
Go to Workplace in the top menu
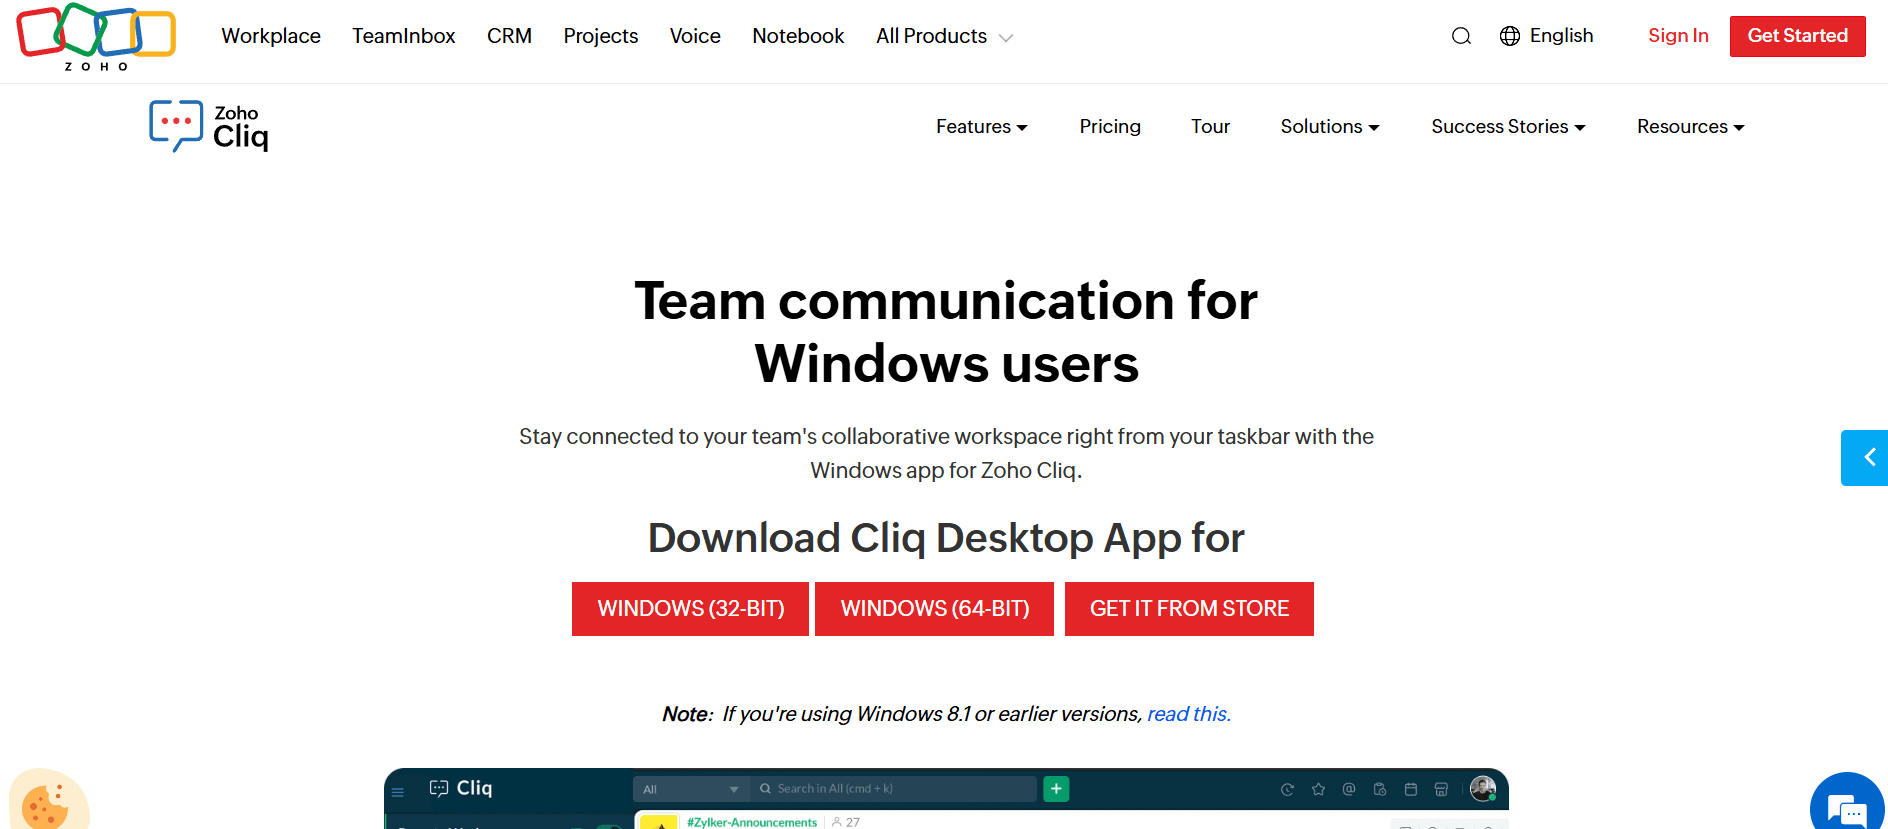(271, 36)
